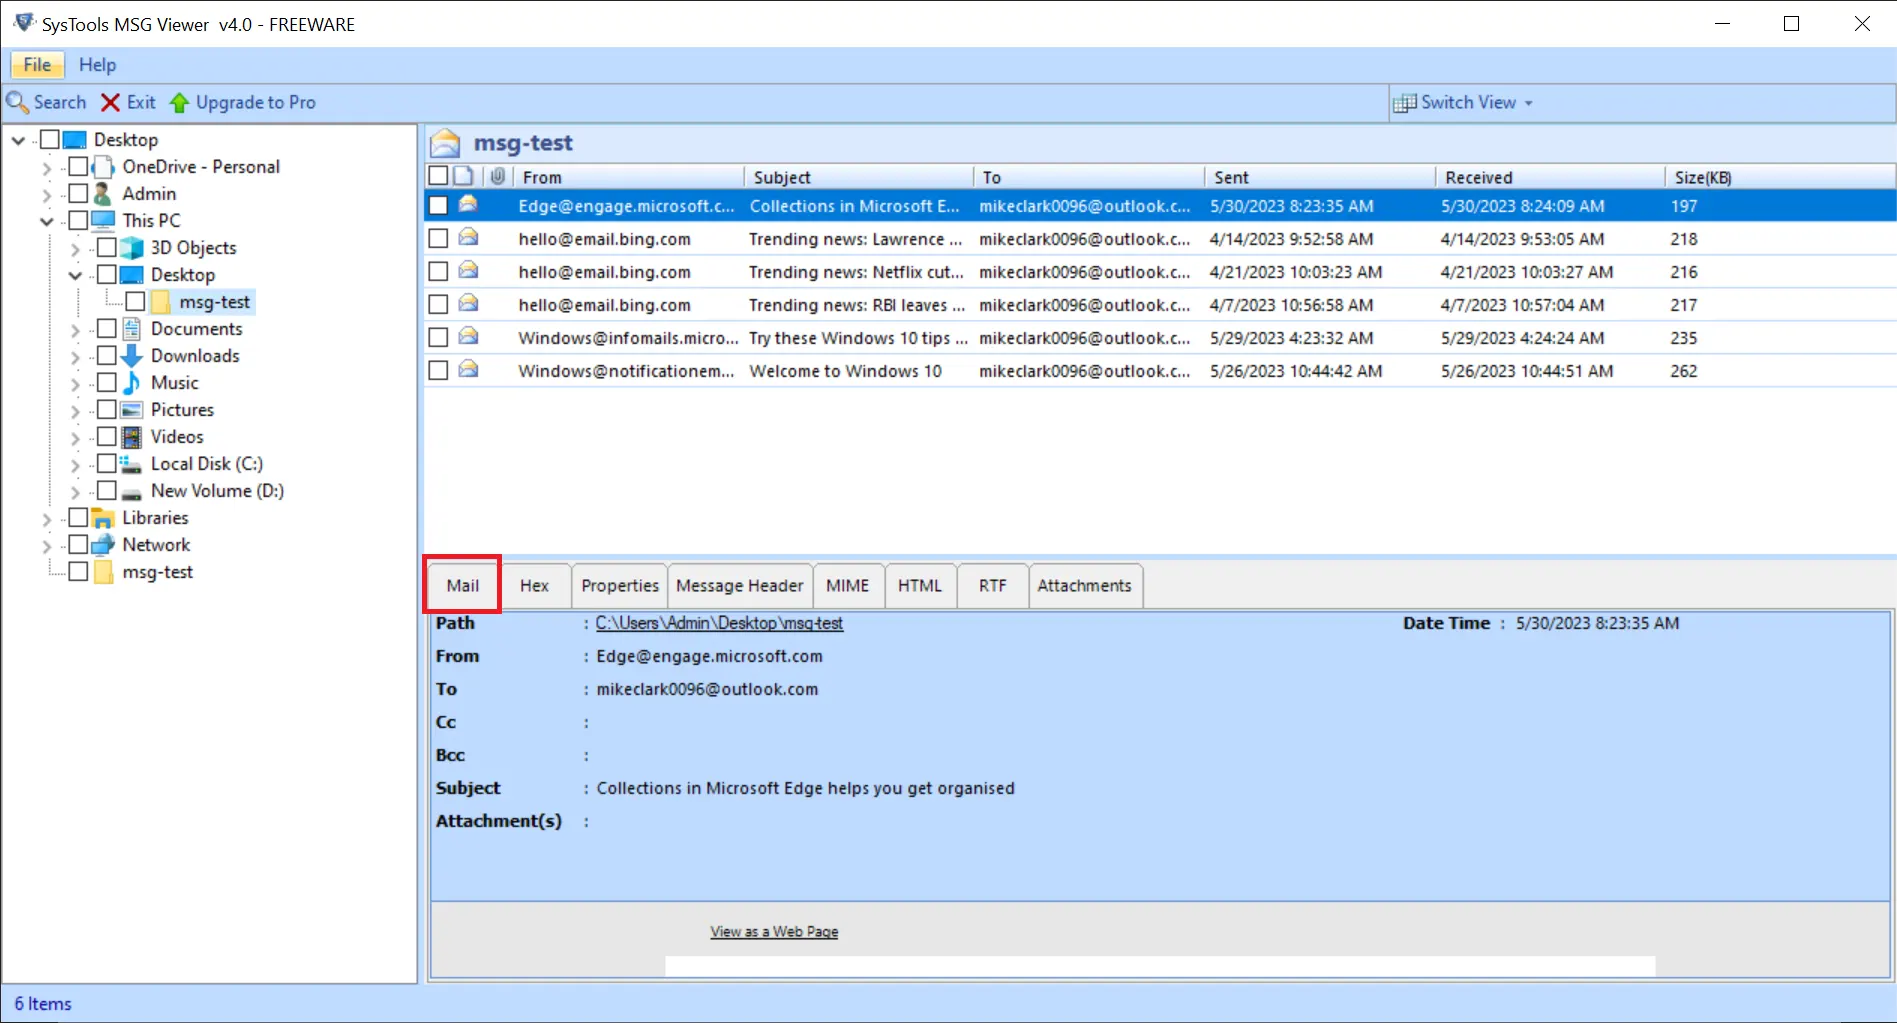The width and height of the screenshot is (1897, 1023).
Task: Click the green Upgrade to Pro arrow icon
Action: (179, 102)
